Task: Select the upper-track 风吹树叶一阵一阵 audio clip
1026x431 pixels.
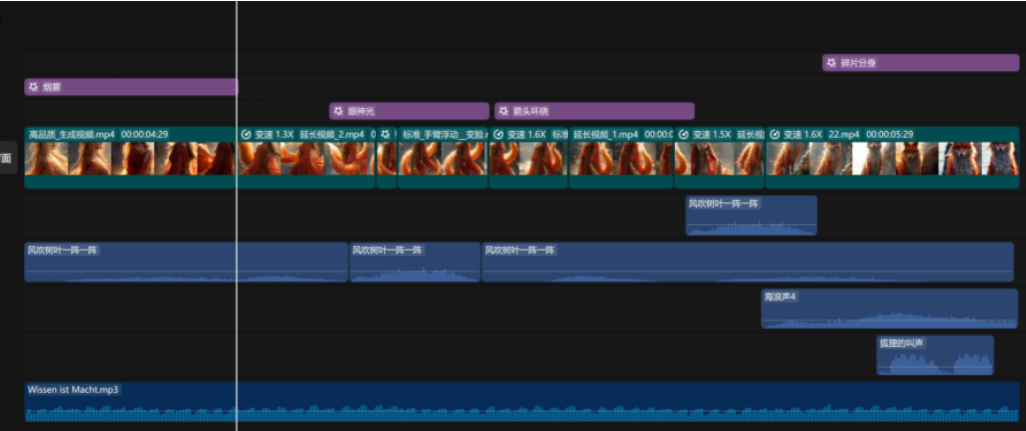Action: pyautogui.click(x=750, y=216)
